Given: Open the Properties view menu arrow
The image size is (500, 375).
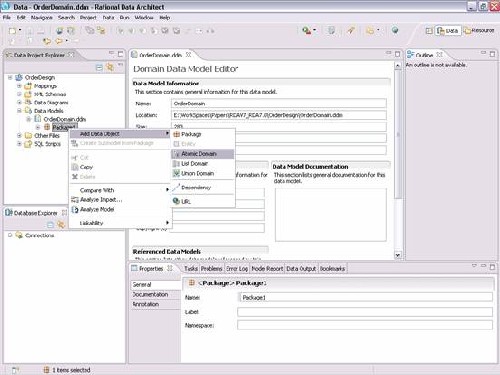Looking at the screenshot, I should point(474,266).
